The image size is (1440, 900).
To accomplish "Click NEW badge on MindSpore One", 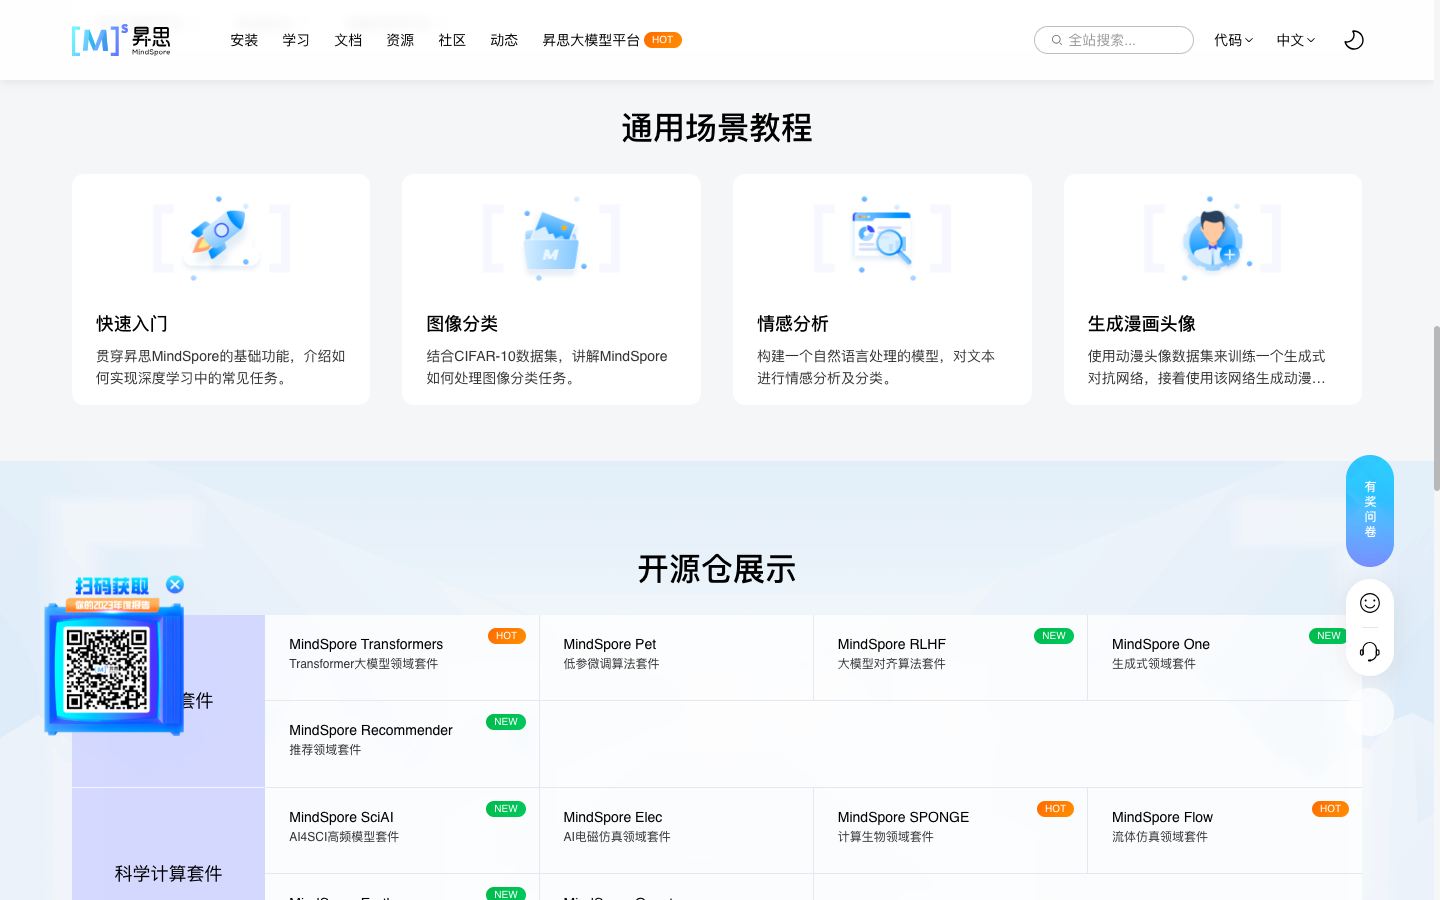I will (1329, 636).
